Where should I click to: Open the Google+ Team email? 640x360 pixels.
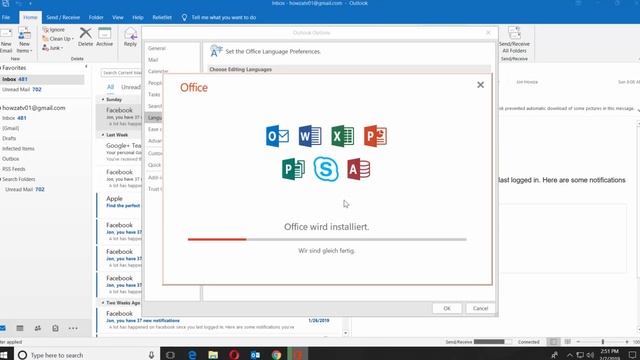click(119, 151)
